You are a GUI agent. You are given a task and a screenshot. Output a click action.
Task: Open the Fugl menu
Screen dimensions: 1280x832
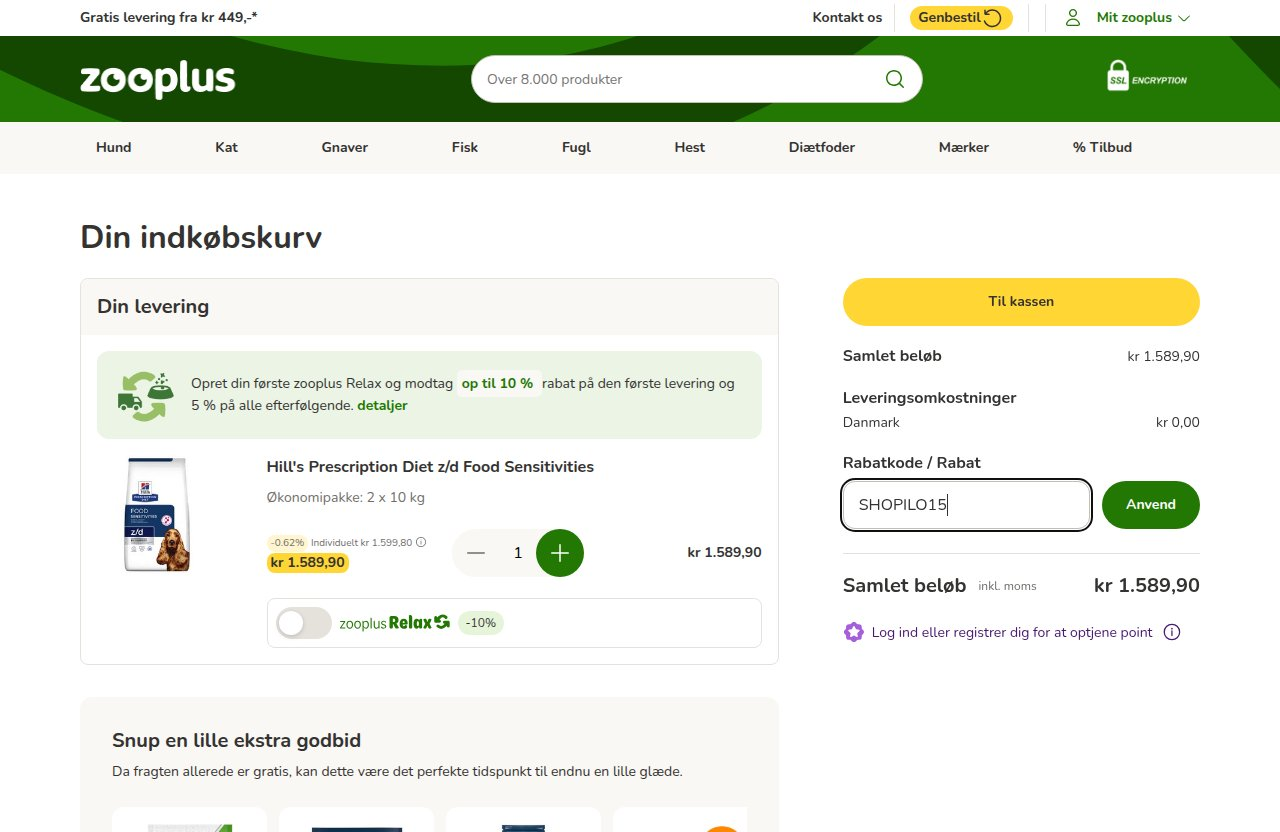tap(577, 147)
